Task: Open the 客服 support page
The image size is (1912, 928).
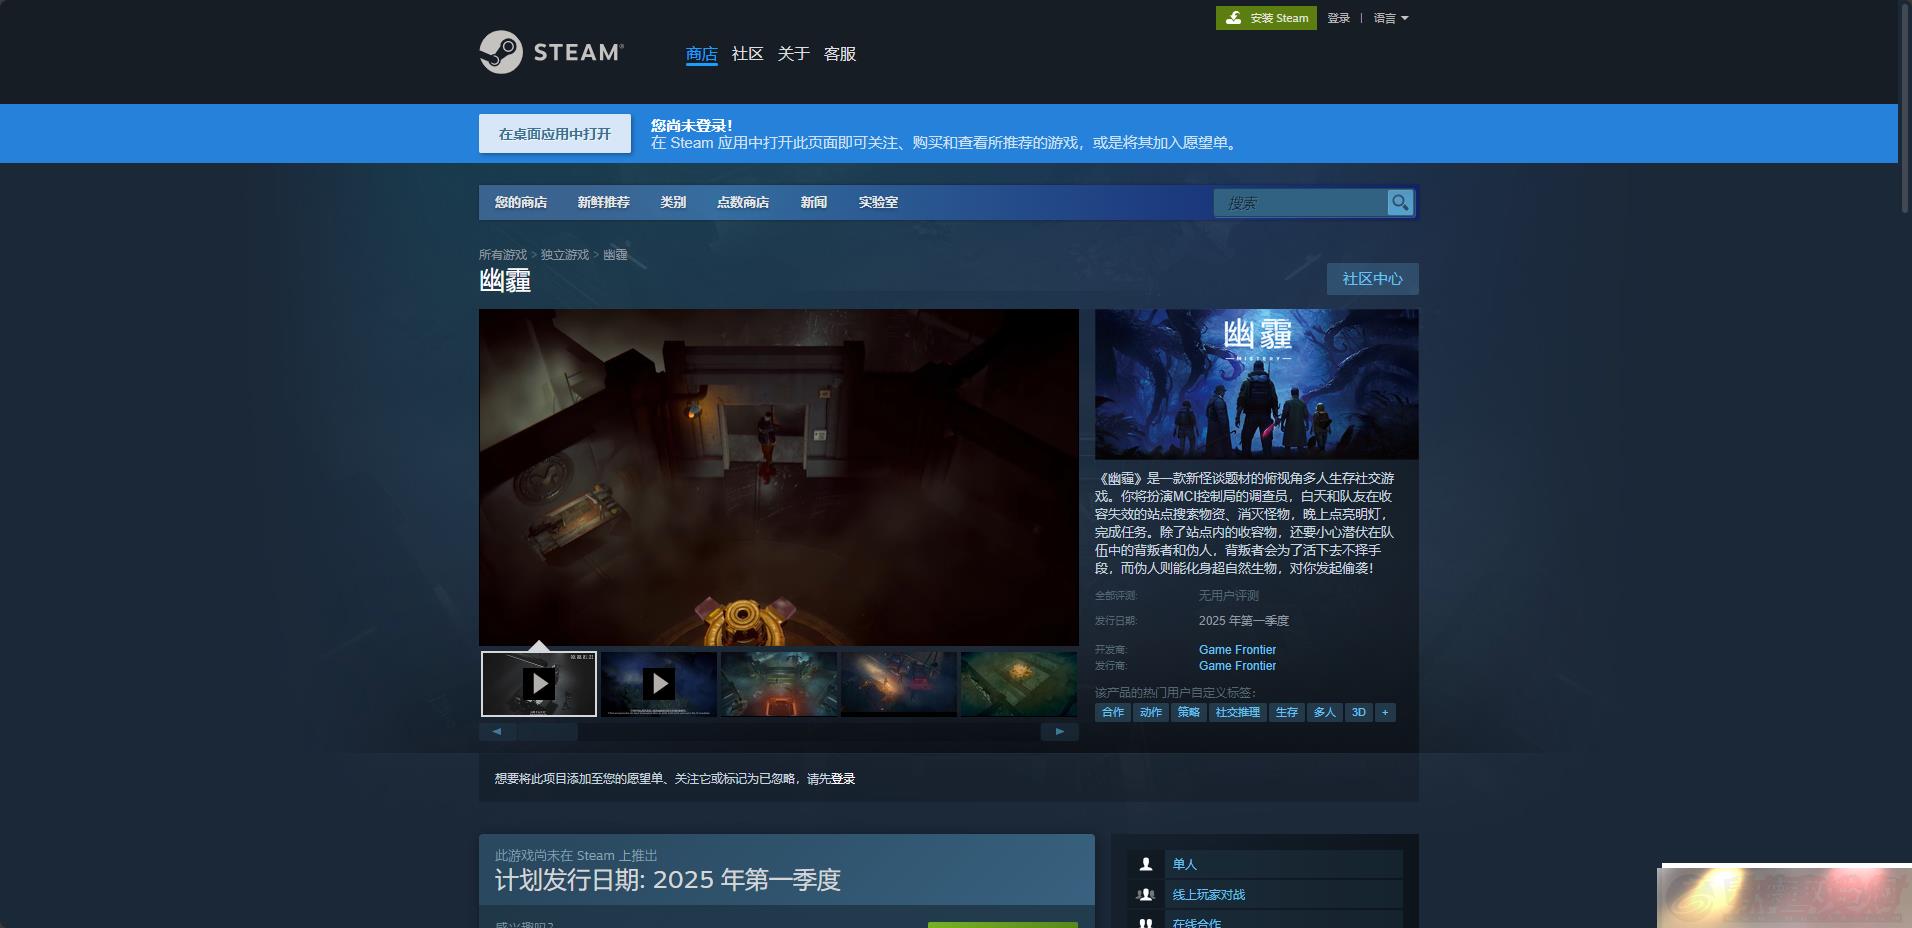Action: click(x=840, y=54)
